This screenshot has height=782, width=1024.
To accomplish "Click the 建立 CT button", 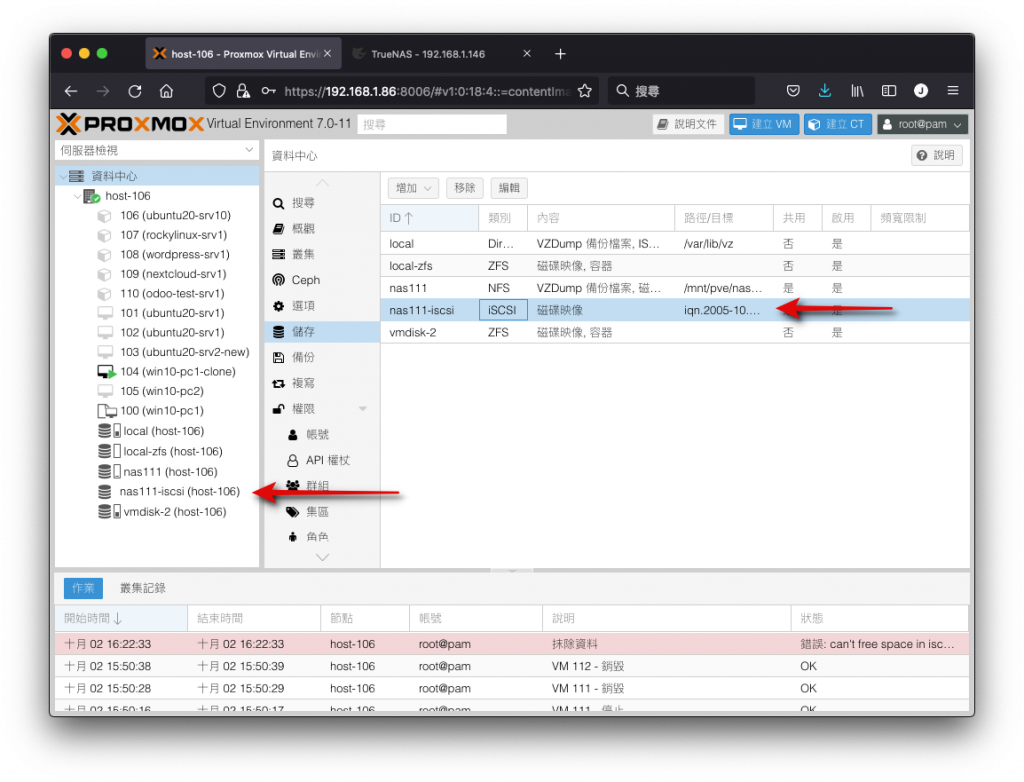I will click(838, 124).
